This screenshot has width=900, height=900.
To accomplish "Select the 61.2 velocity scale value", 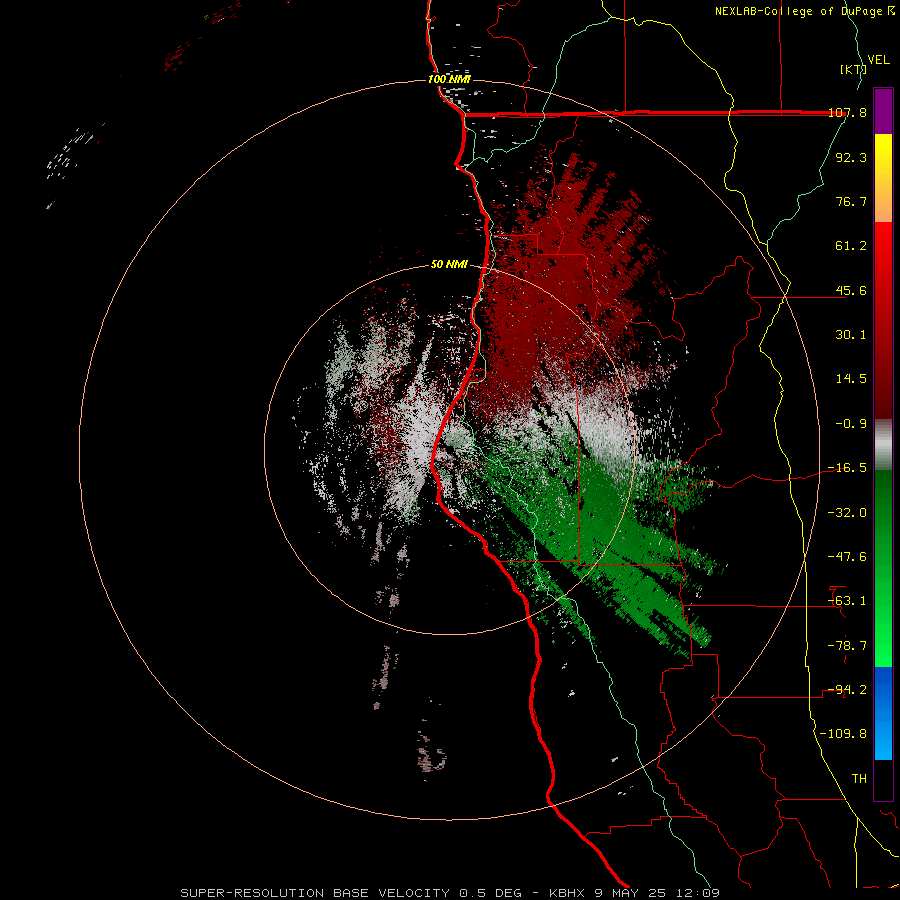I will coord(851,246).
